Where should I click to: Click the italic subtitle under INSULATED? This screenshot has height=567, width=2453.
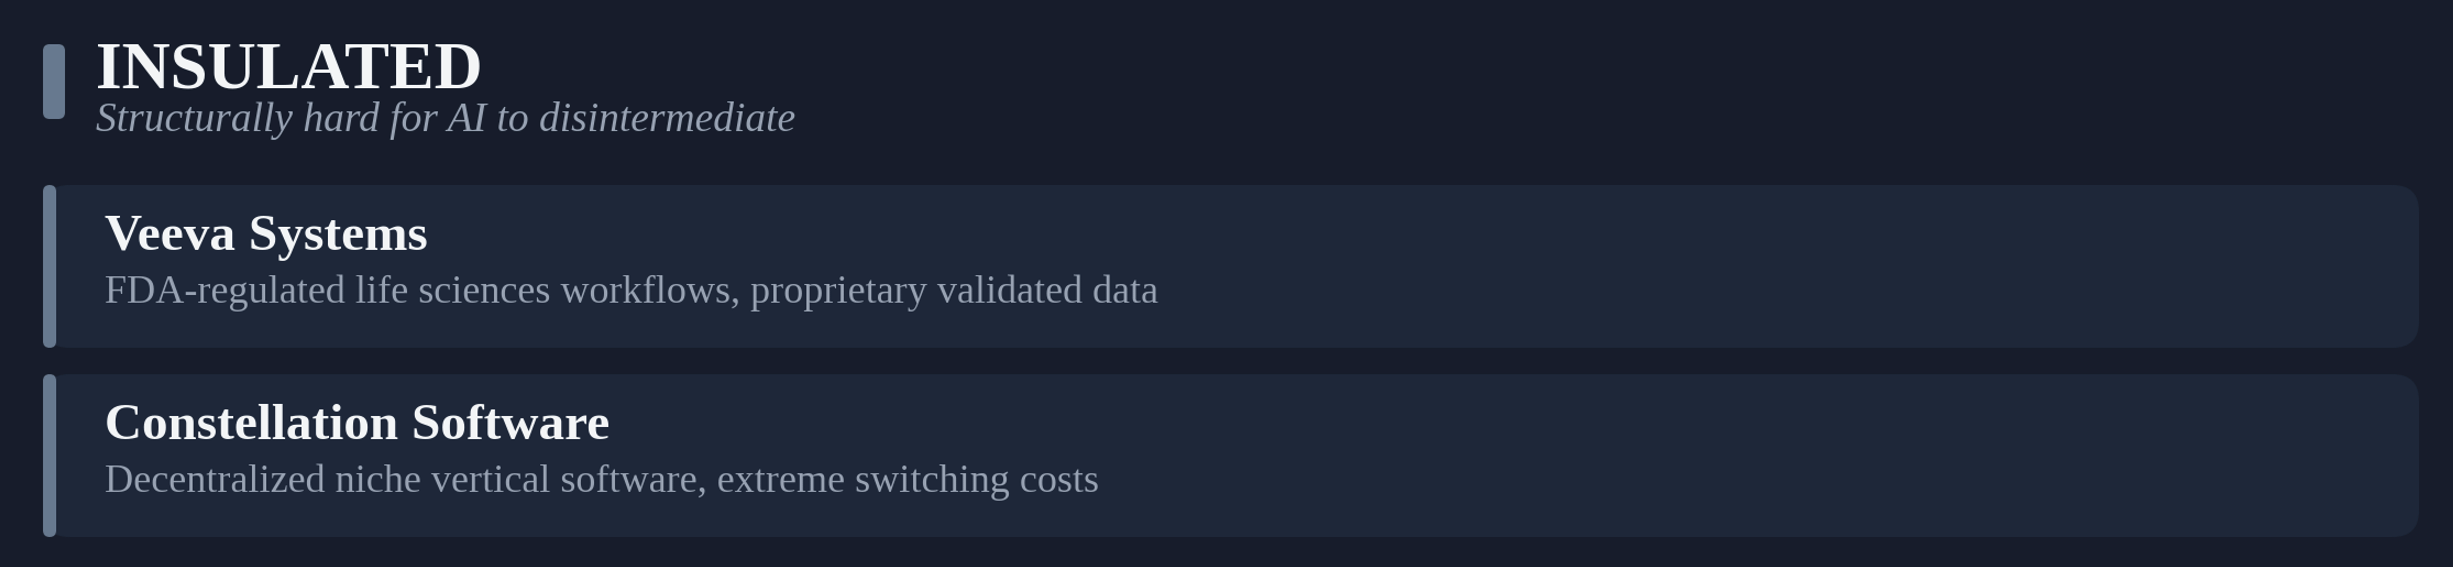[x=445, y=118]
